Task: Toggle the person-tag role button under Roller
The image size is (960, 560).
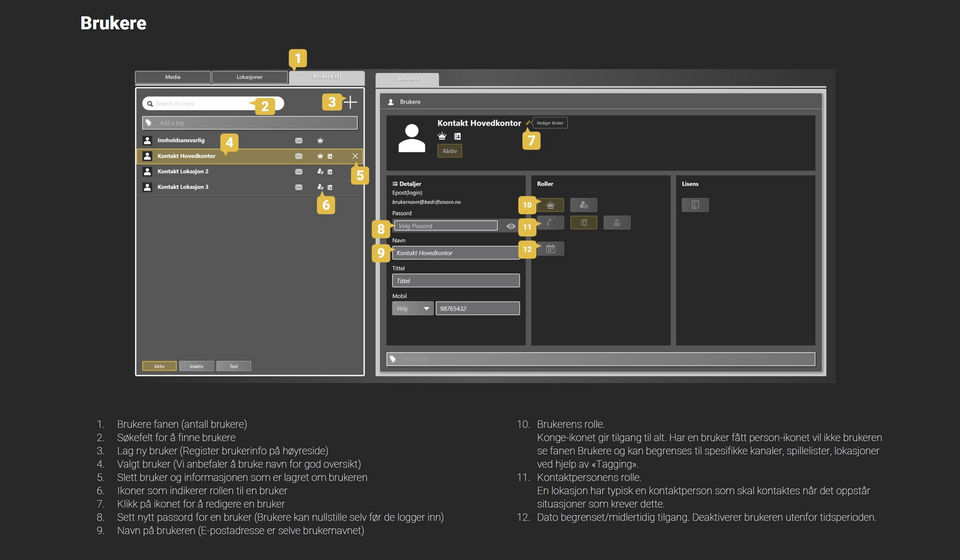Action: coord(583,205)
